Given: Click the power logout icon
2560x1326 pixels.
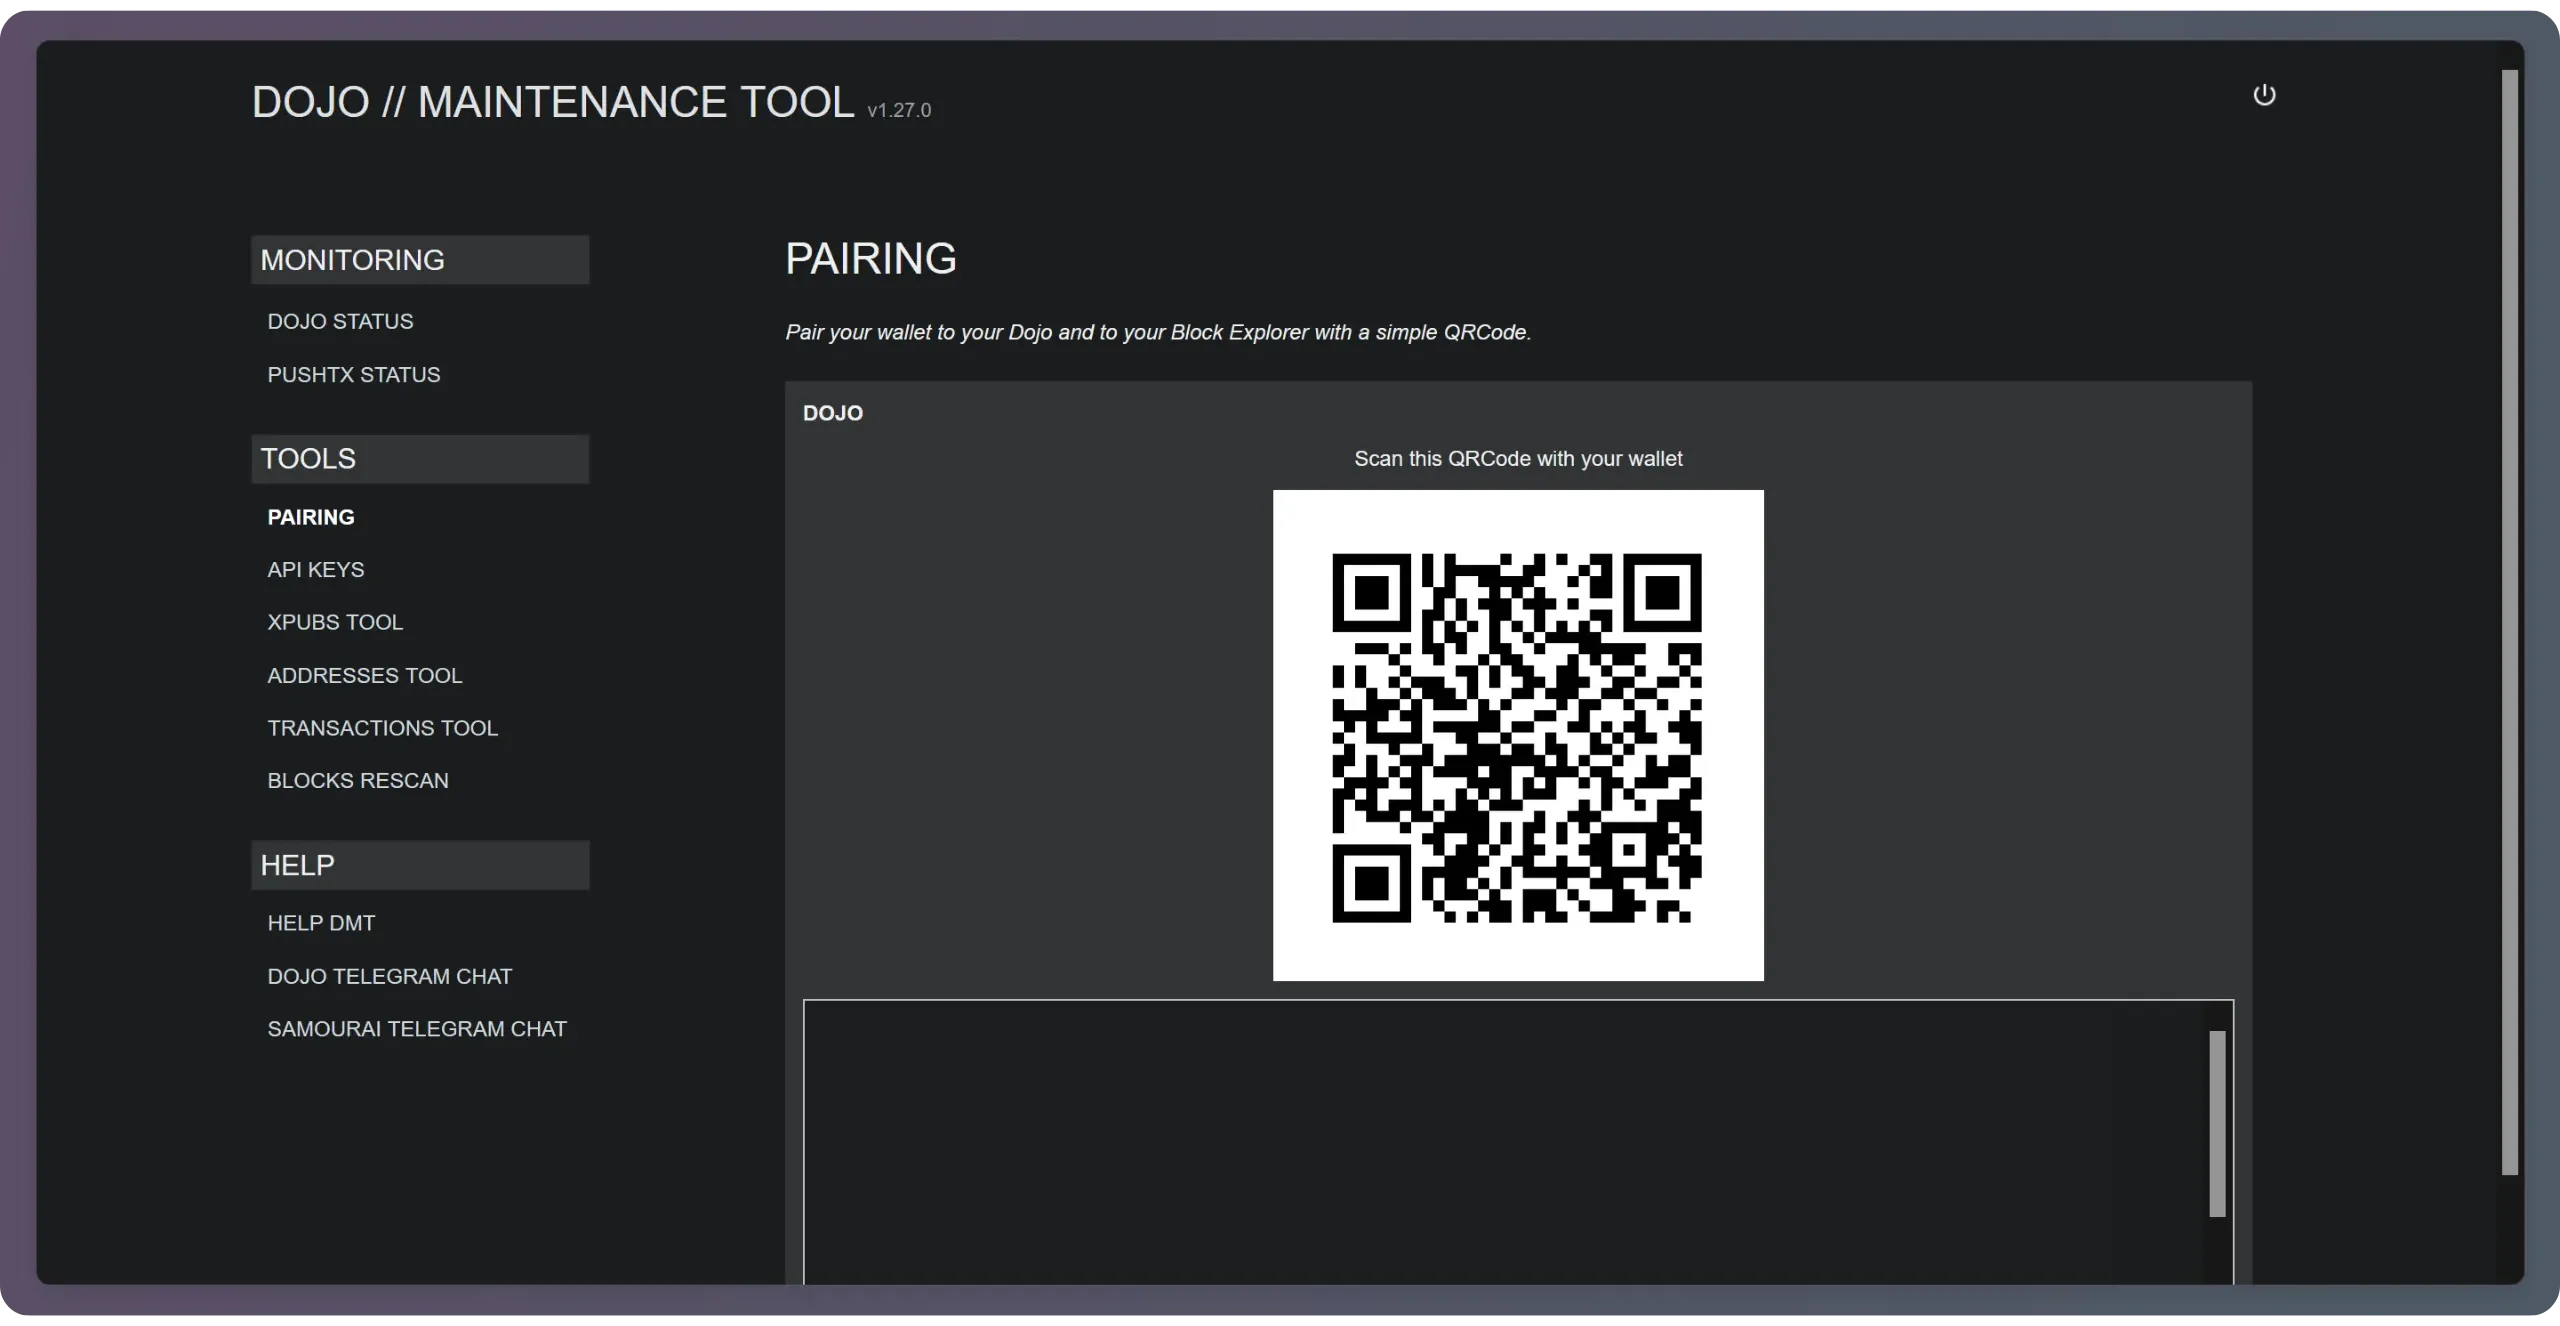Looking at the screenshot, I should point(2264,95).
